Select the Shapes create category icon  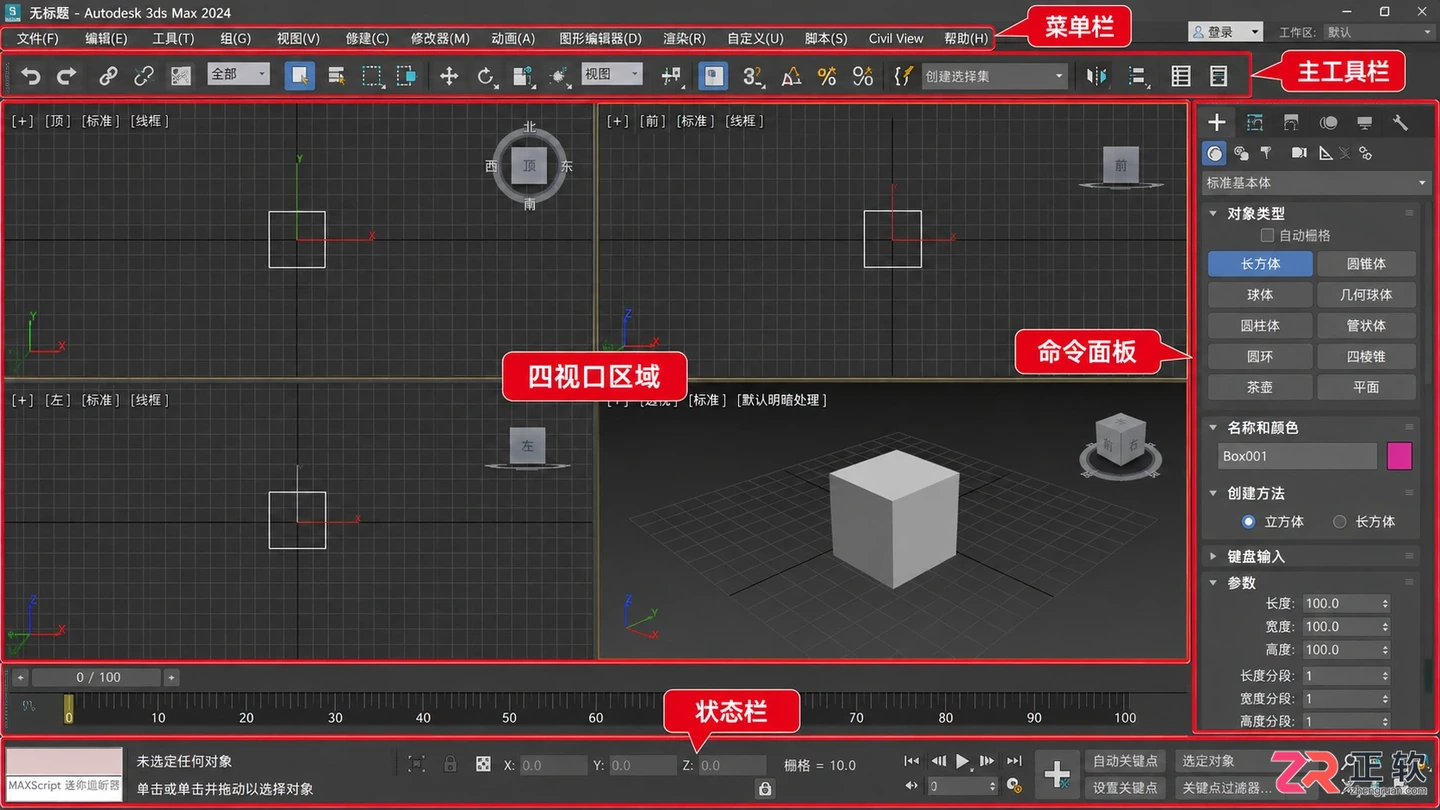pos(1241,153)
